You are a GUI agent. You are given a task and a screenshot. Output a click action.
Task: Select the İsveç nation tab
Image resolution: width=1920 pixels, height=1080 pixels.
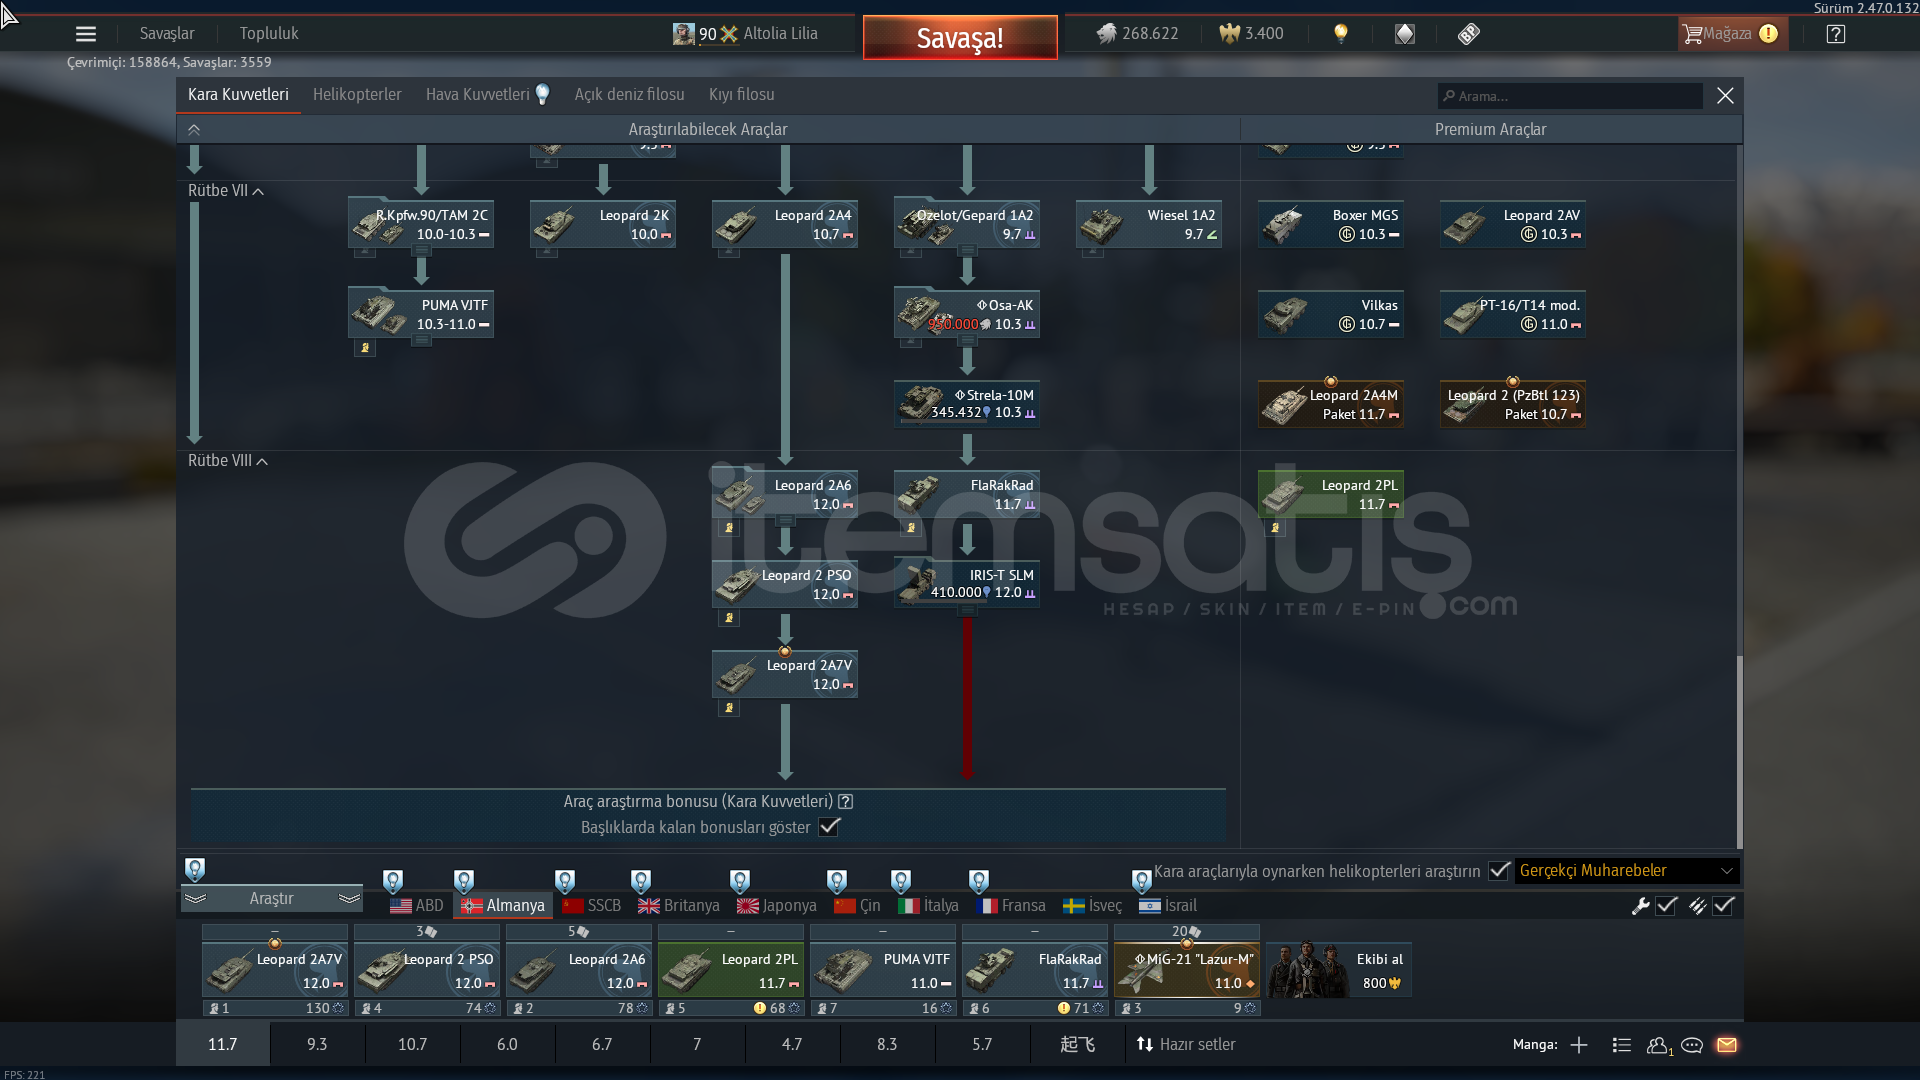(1092, 906)
